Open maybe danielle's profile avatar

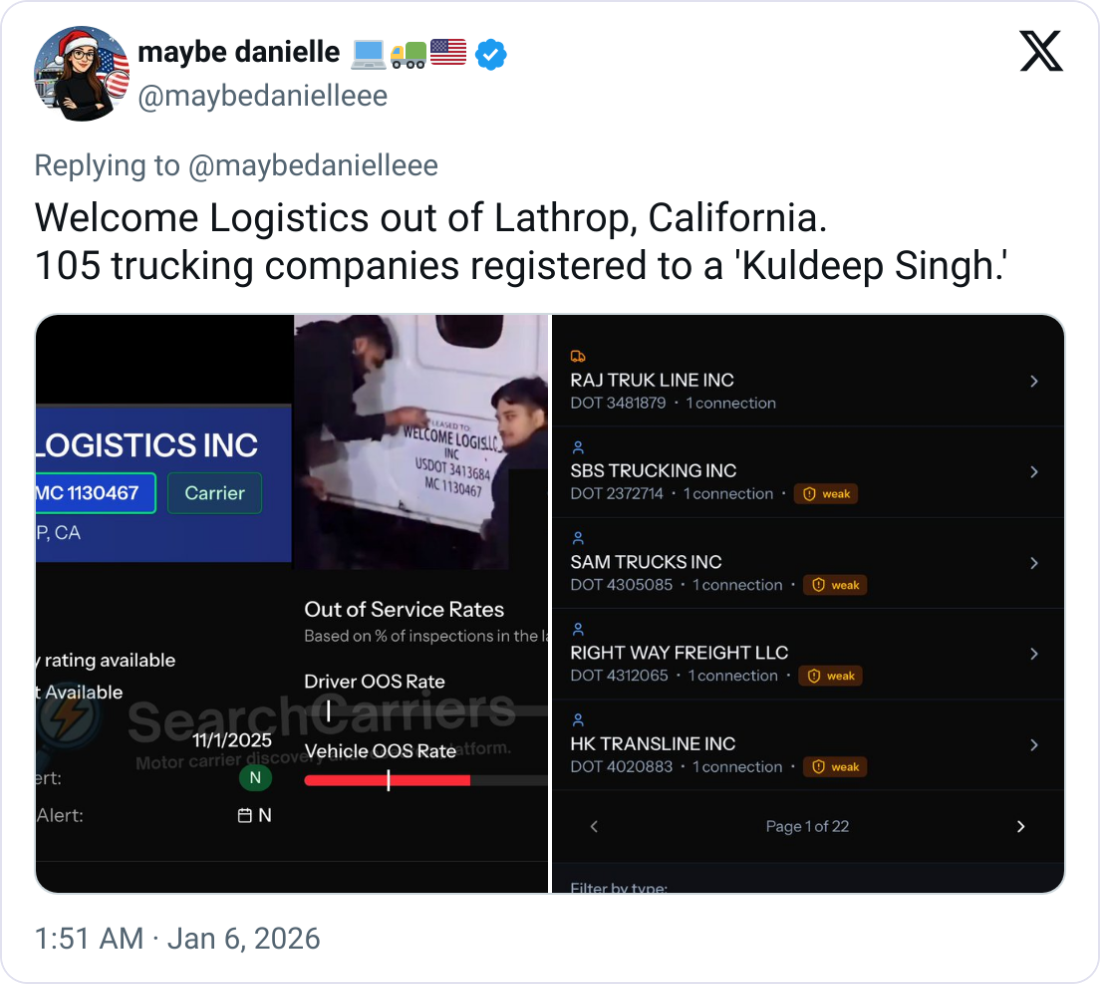pos(82,74)
